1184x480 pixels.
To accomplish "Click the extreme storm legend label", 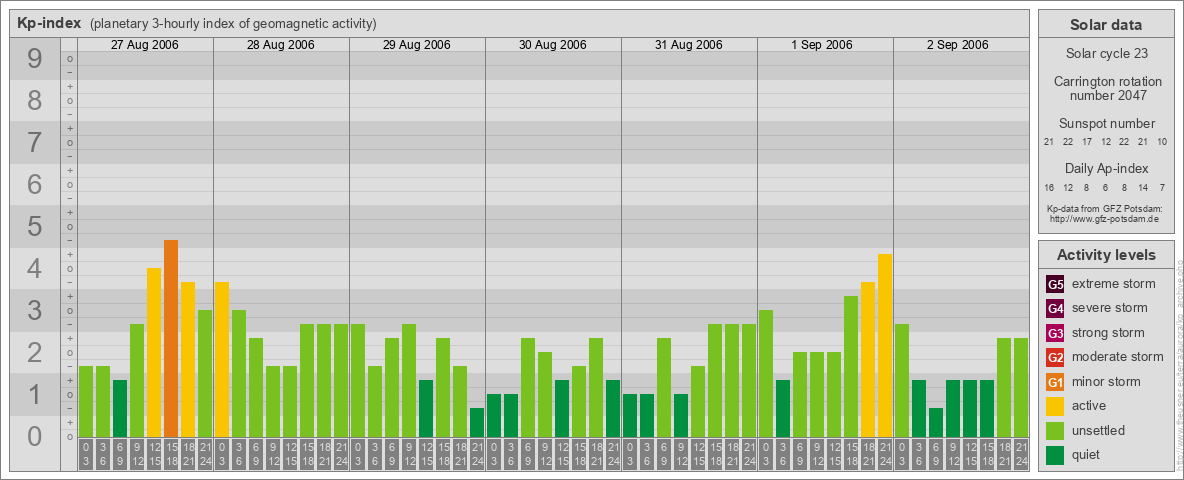I will coord(1114,284).
